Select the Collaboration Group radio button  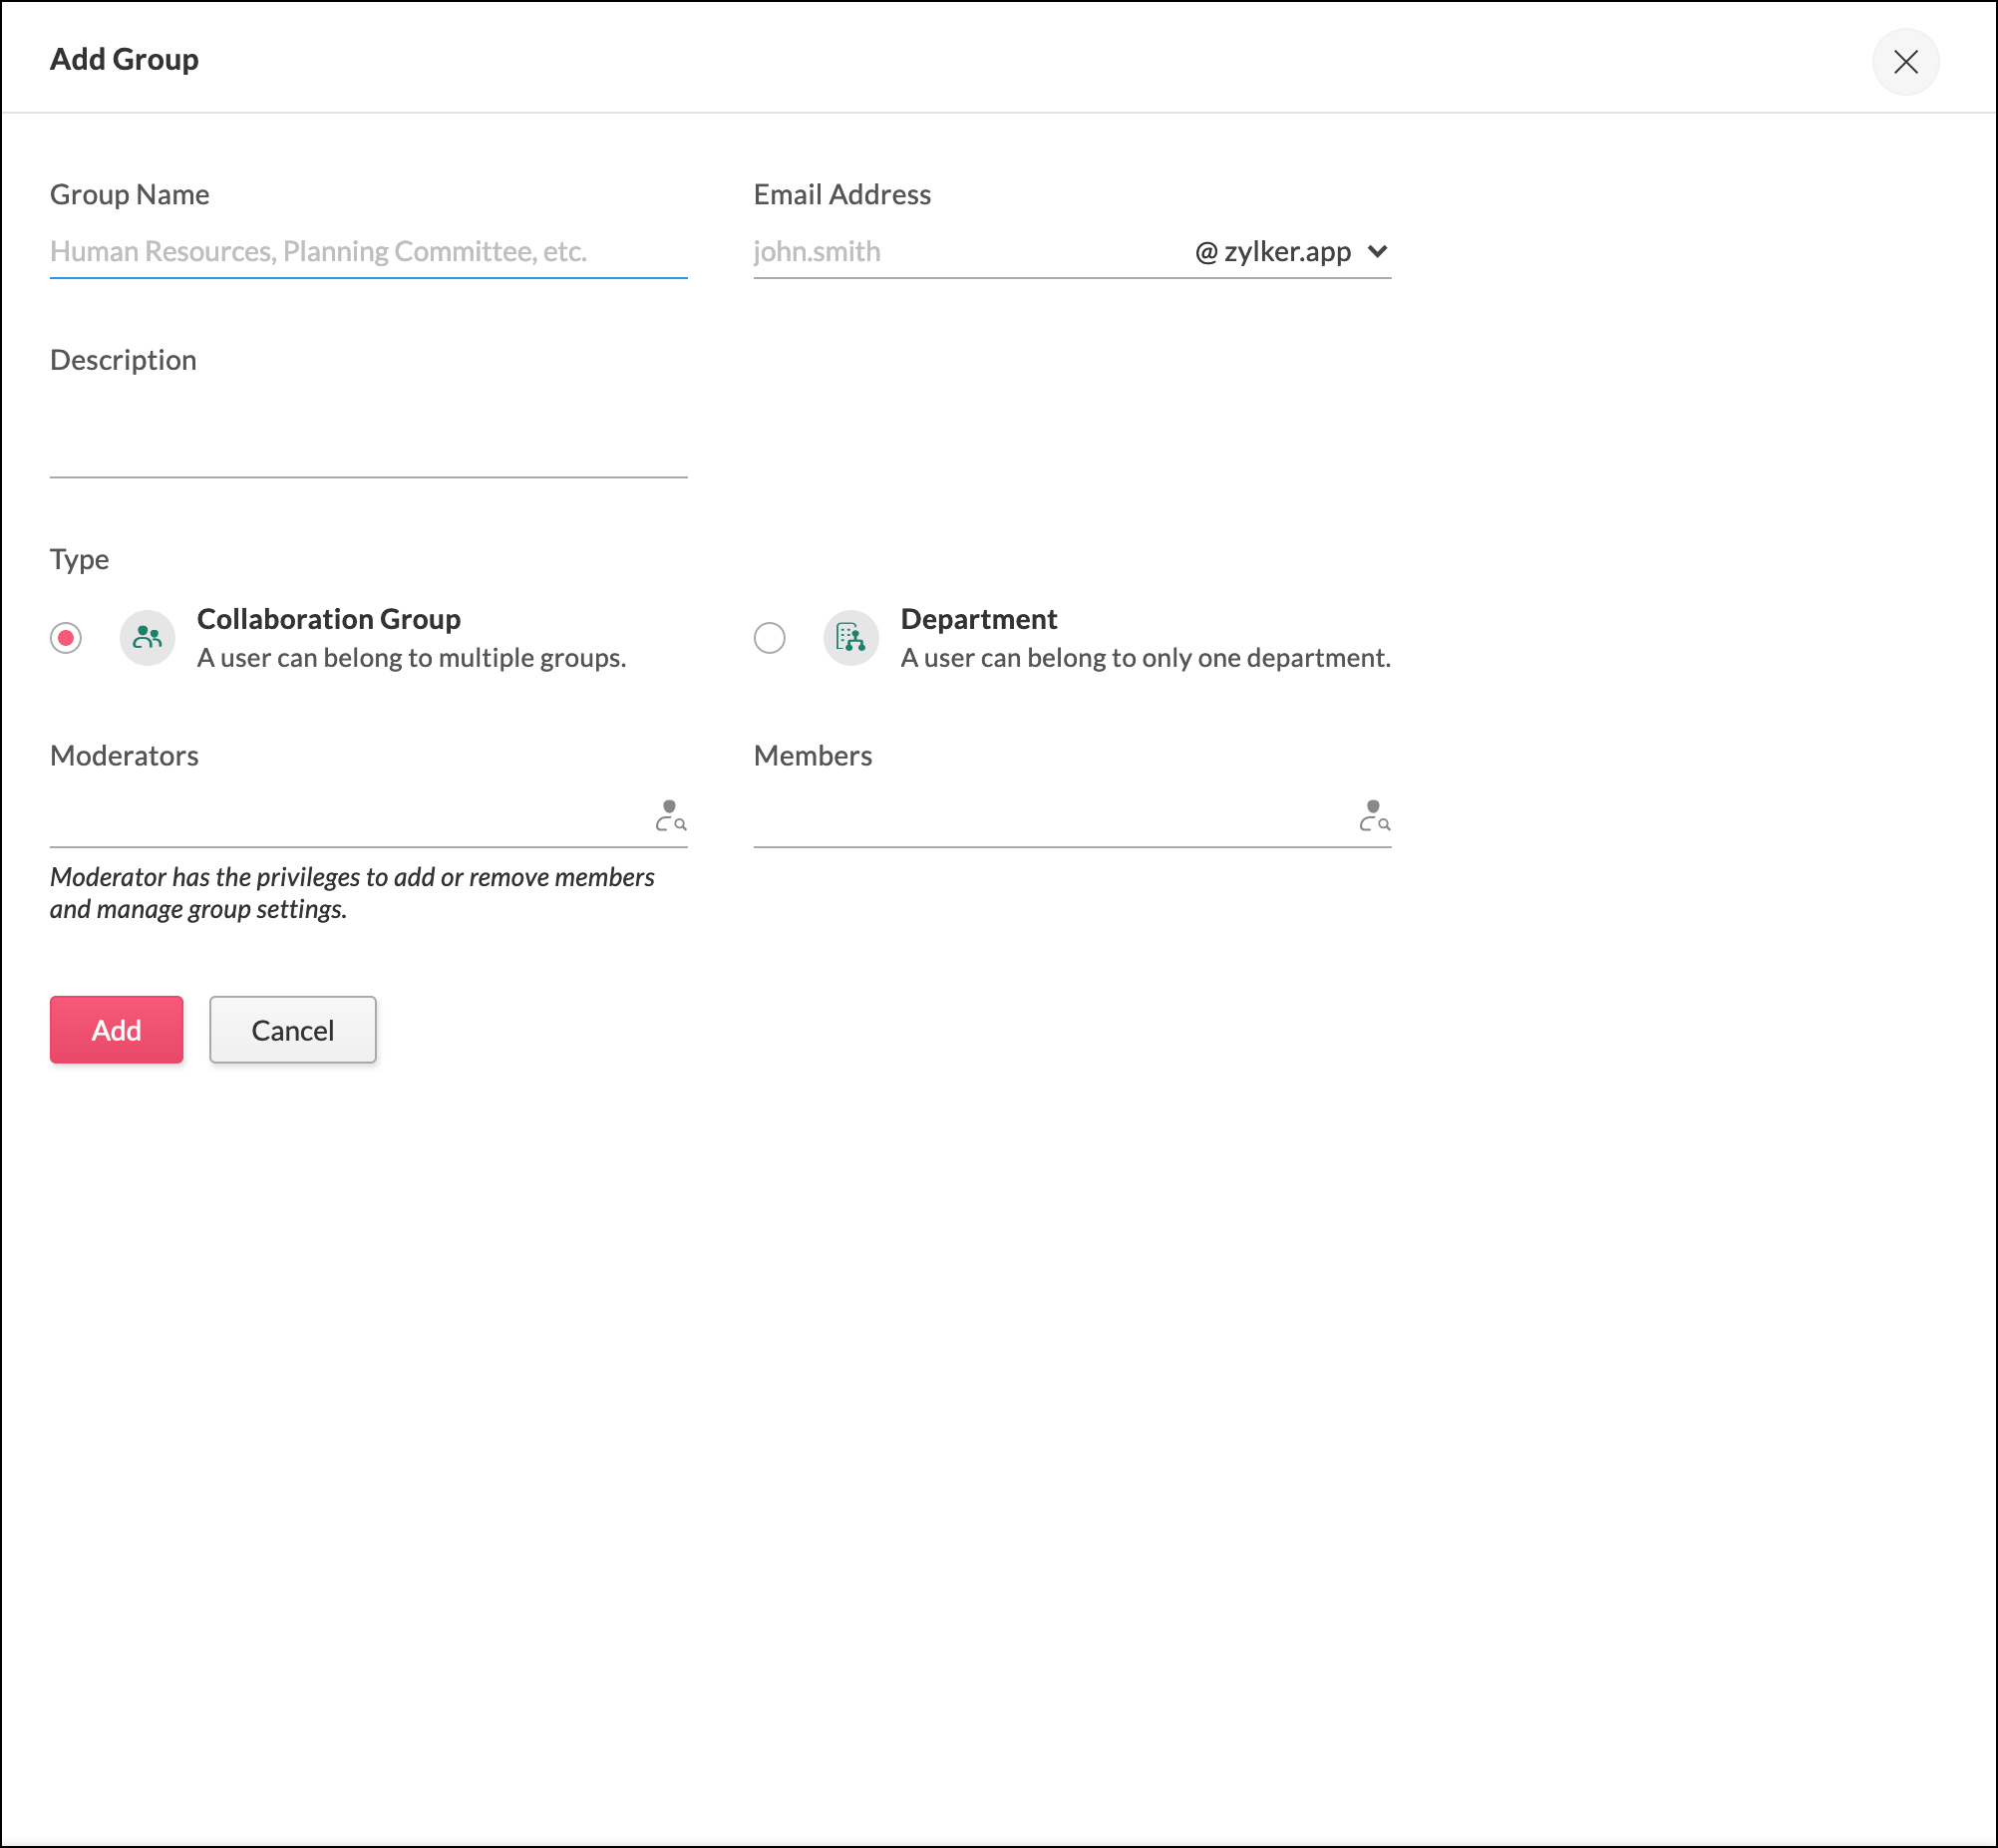pyautogui.click(x=66, y=638)
